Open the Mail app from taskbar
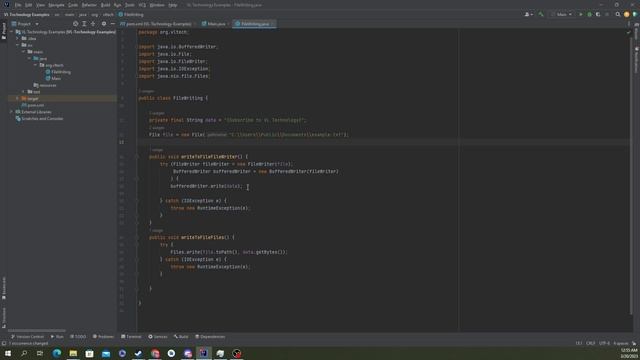This screenshot has height=360, width=640. coord(106,353)
